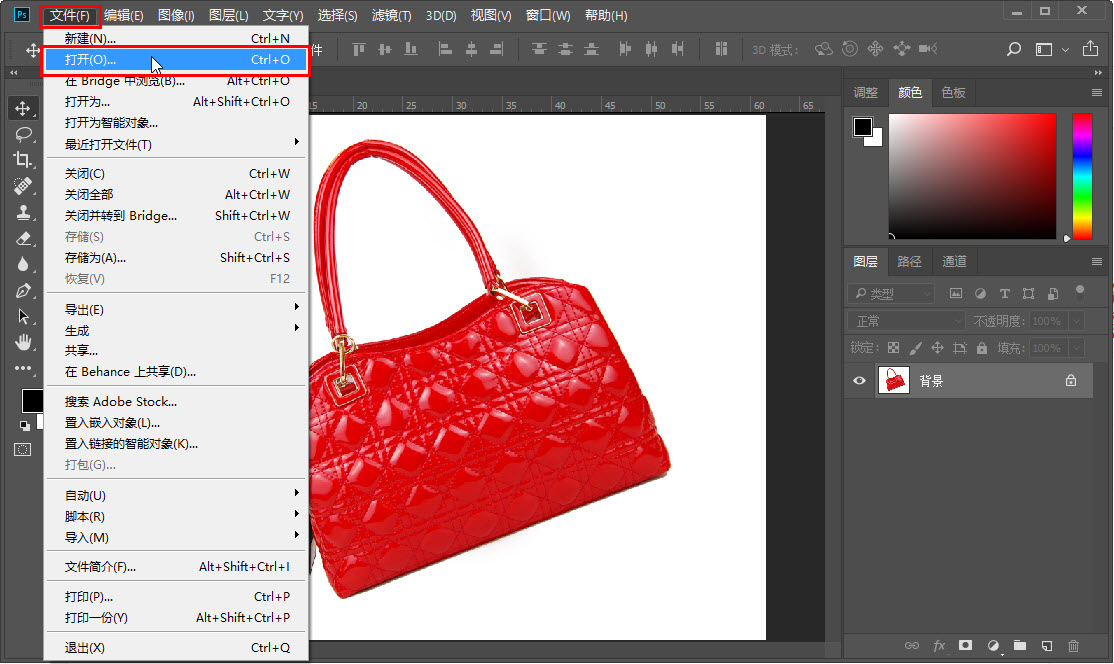
Task: Open the 类型 layer filter dropdown
Action: pyautogui.click(x=892, y=293)
